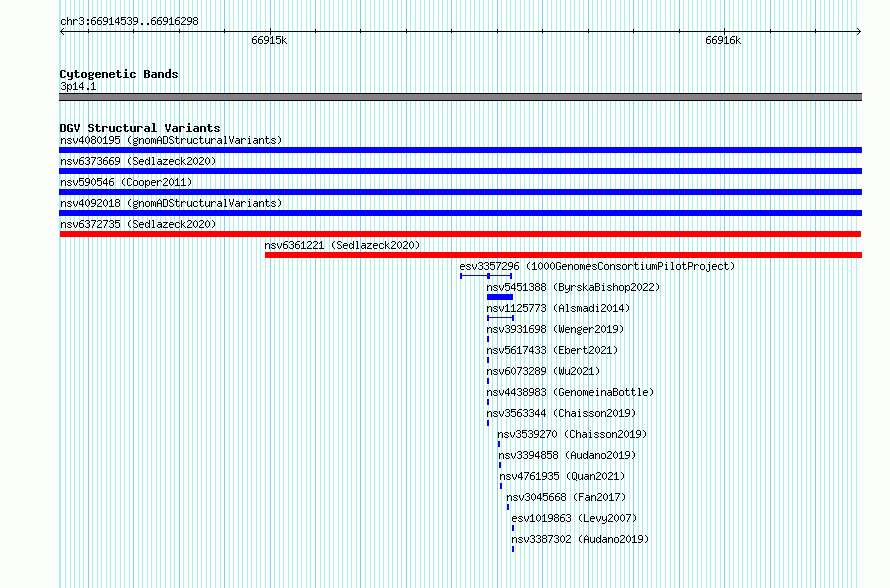Click the grey 3p14.1 cytogenetic band bar
Screen dimensions: 890x588
(460, 97)
